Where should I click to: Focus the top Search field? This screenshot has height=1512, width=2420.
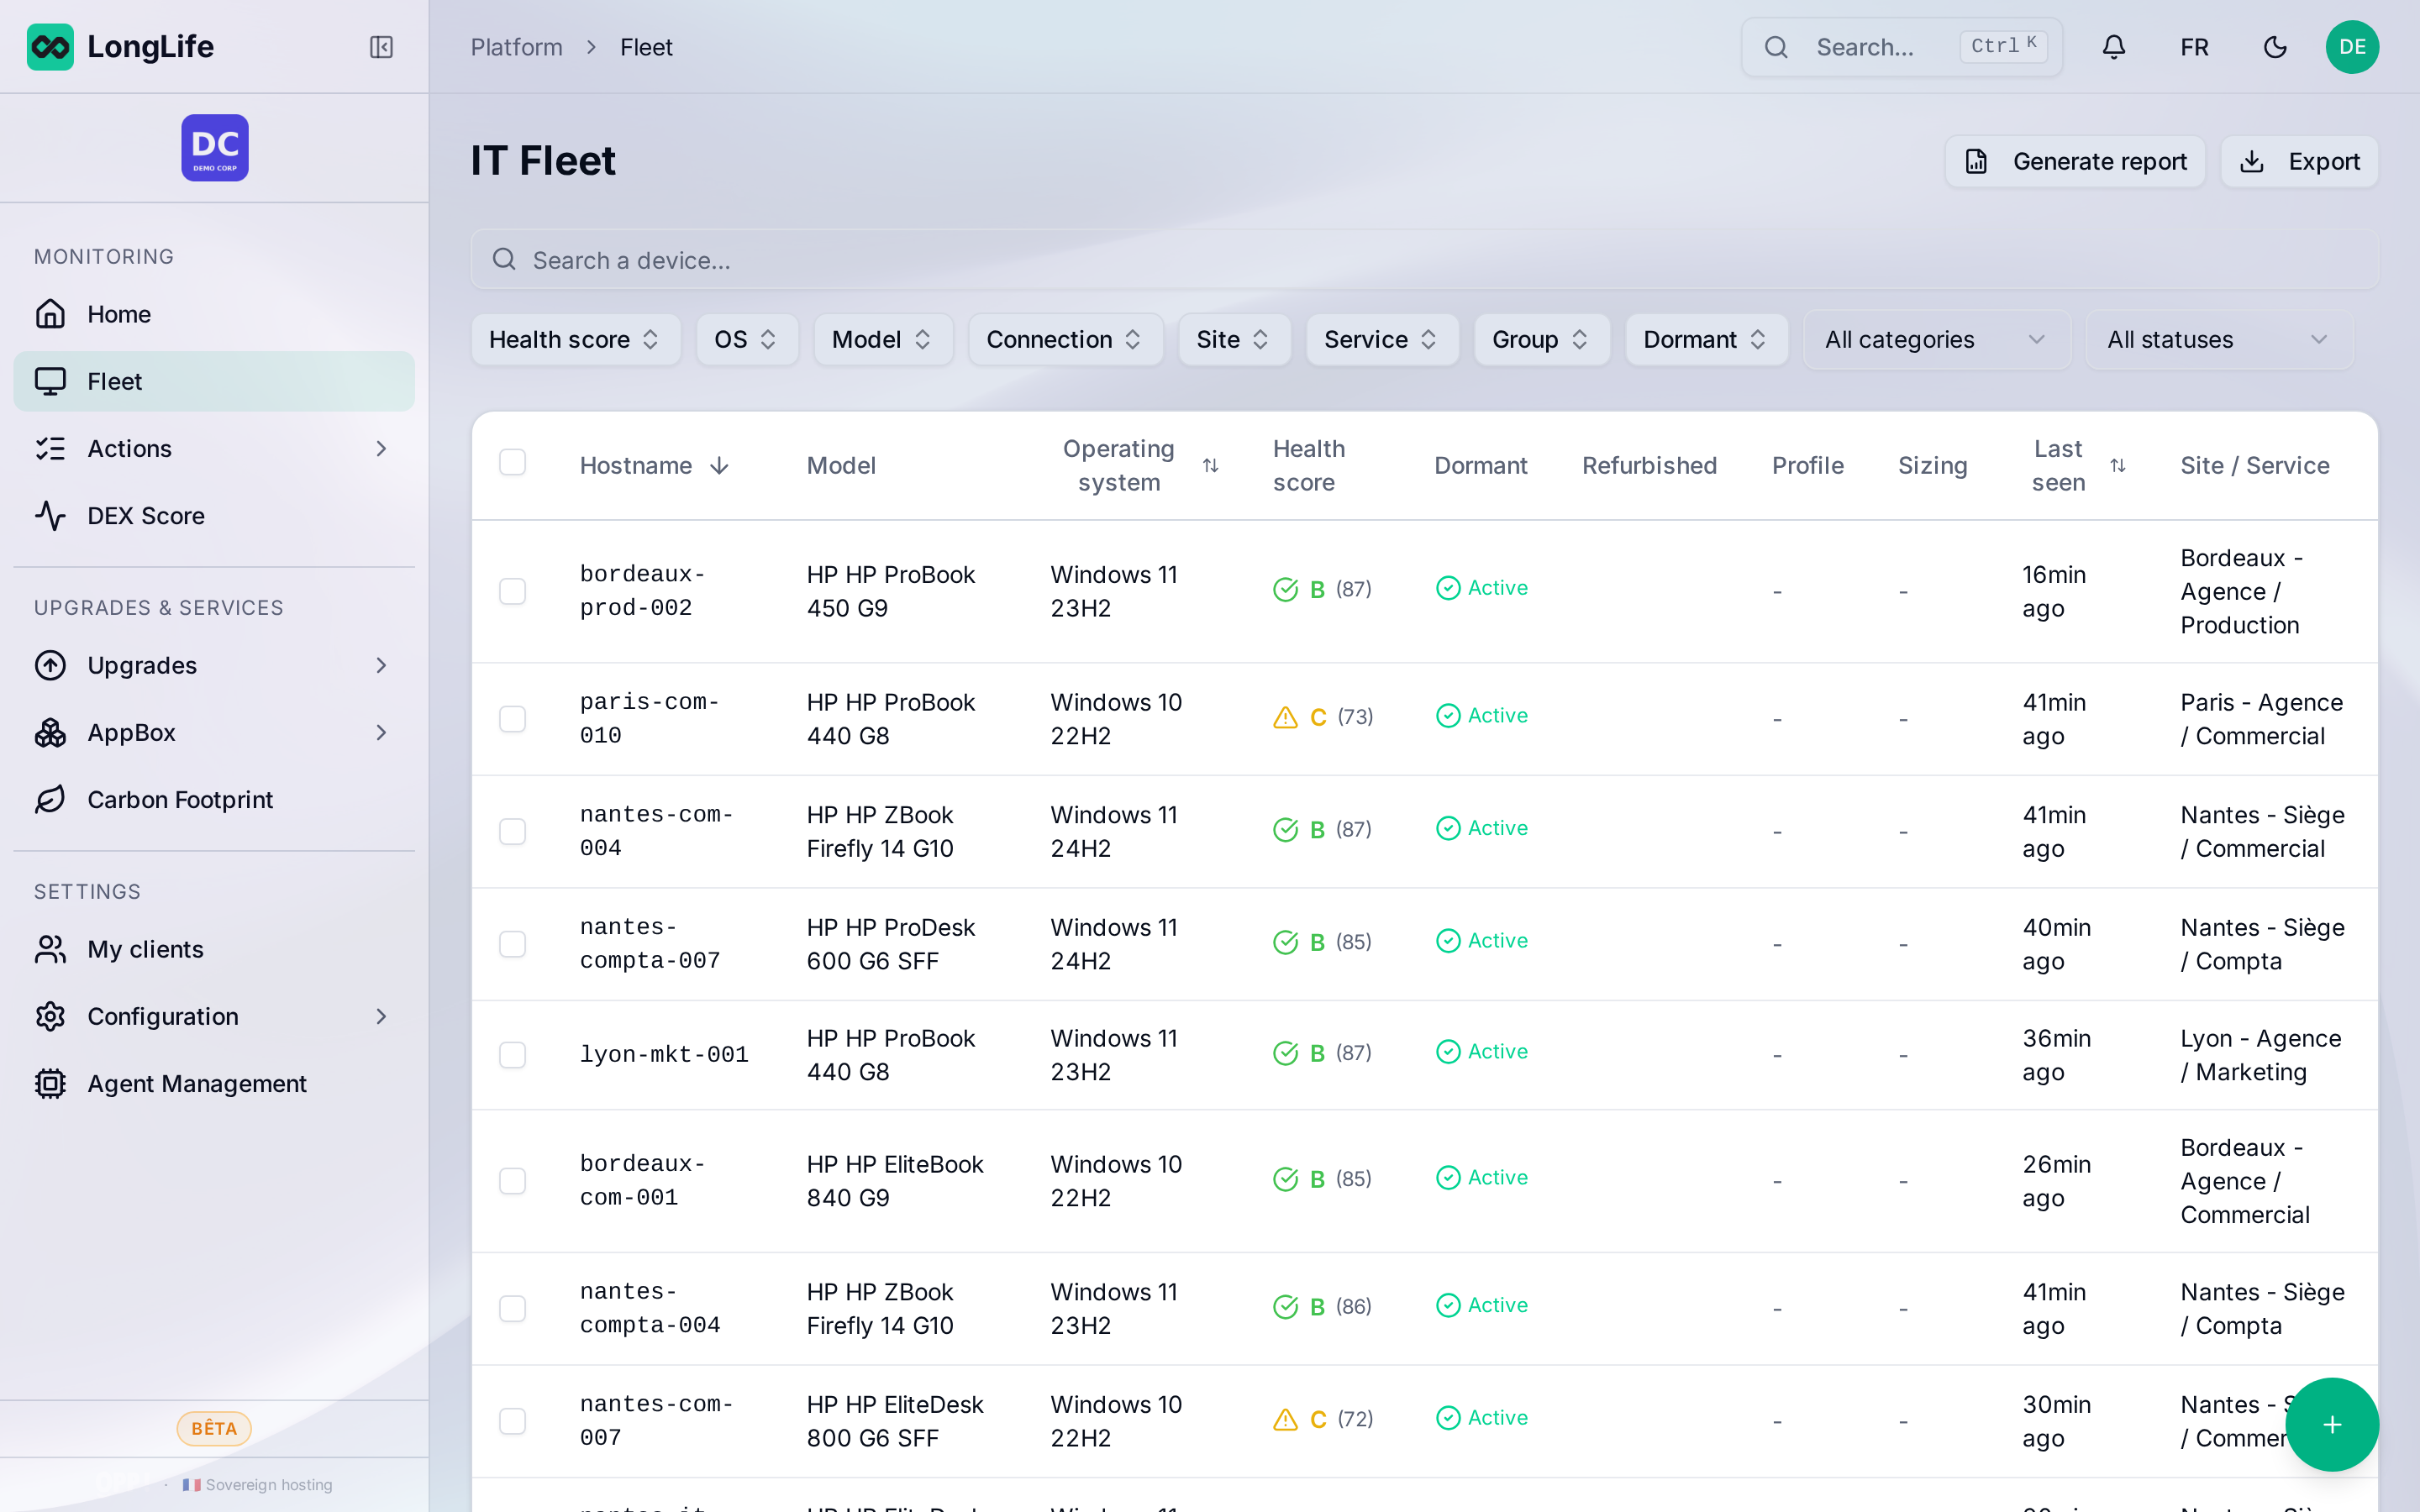click(x=1901, y=47)
